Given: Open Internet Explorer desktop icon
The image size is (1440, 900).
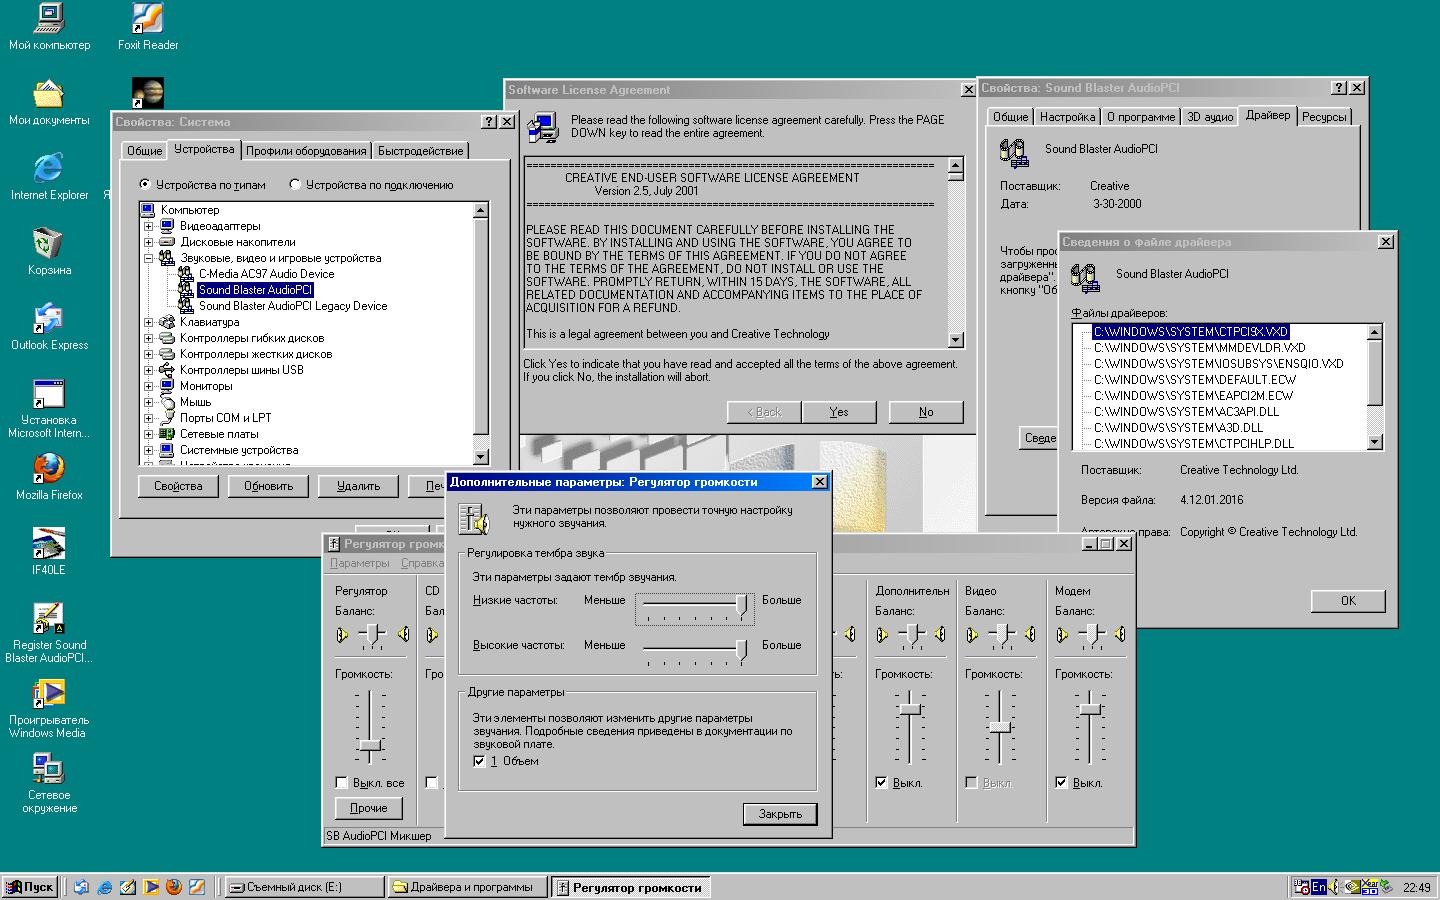Looking at the screenshot, I should pos(49,169).
